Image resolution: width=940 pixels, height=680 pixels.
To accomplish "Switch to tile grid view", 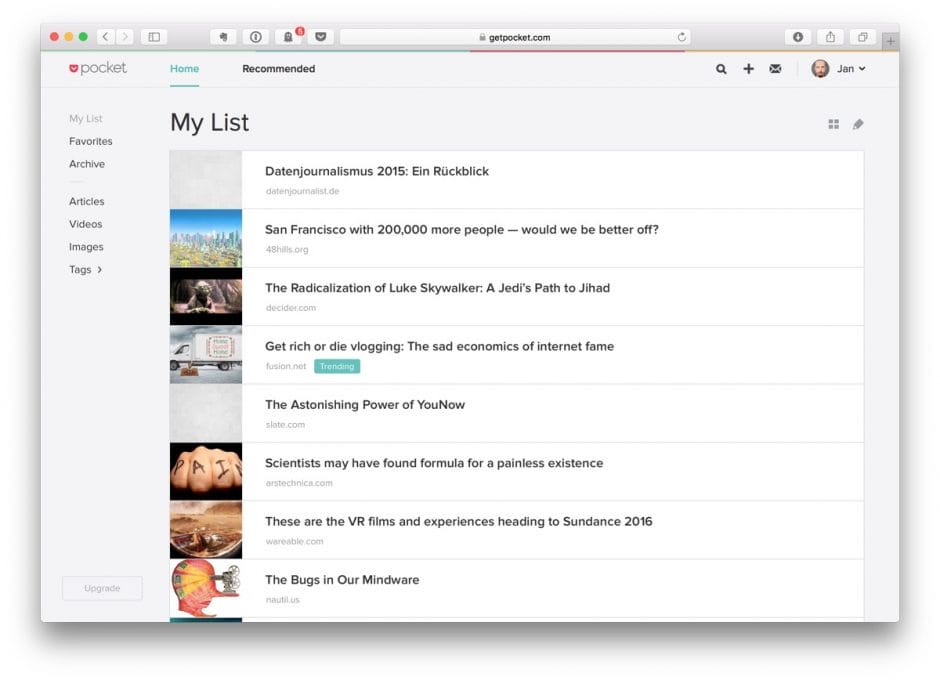I will pos(833,124).
